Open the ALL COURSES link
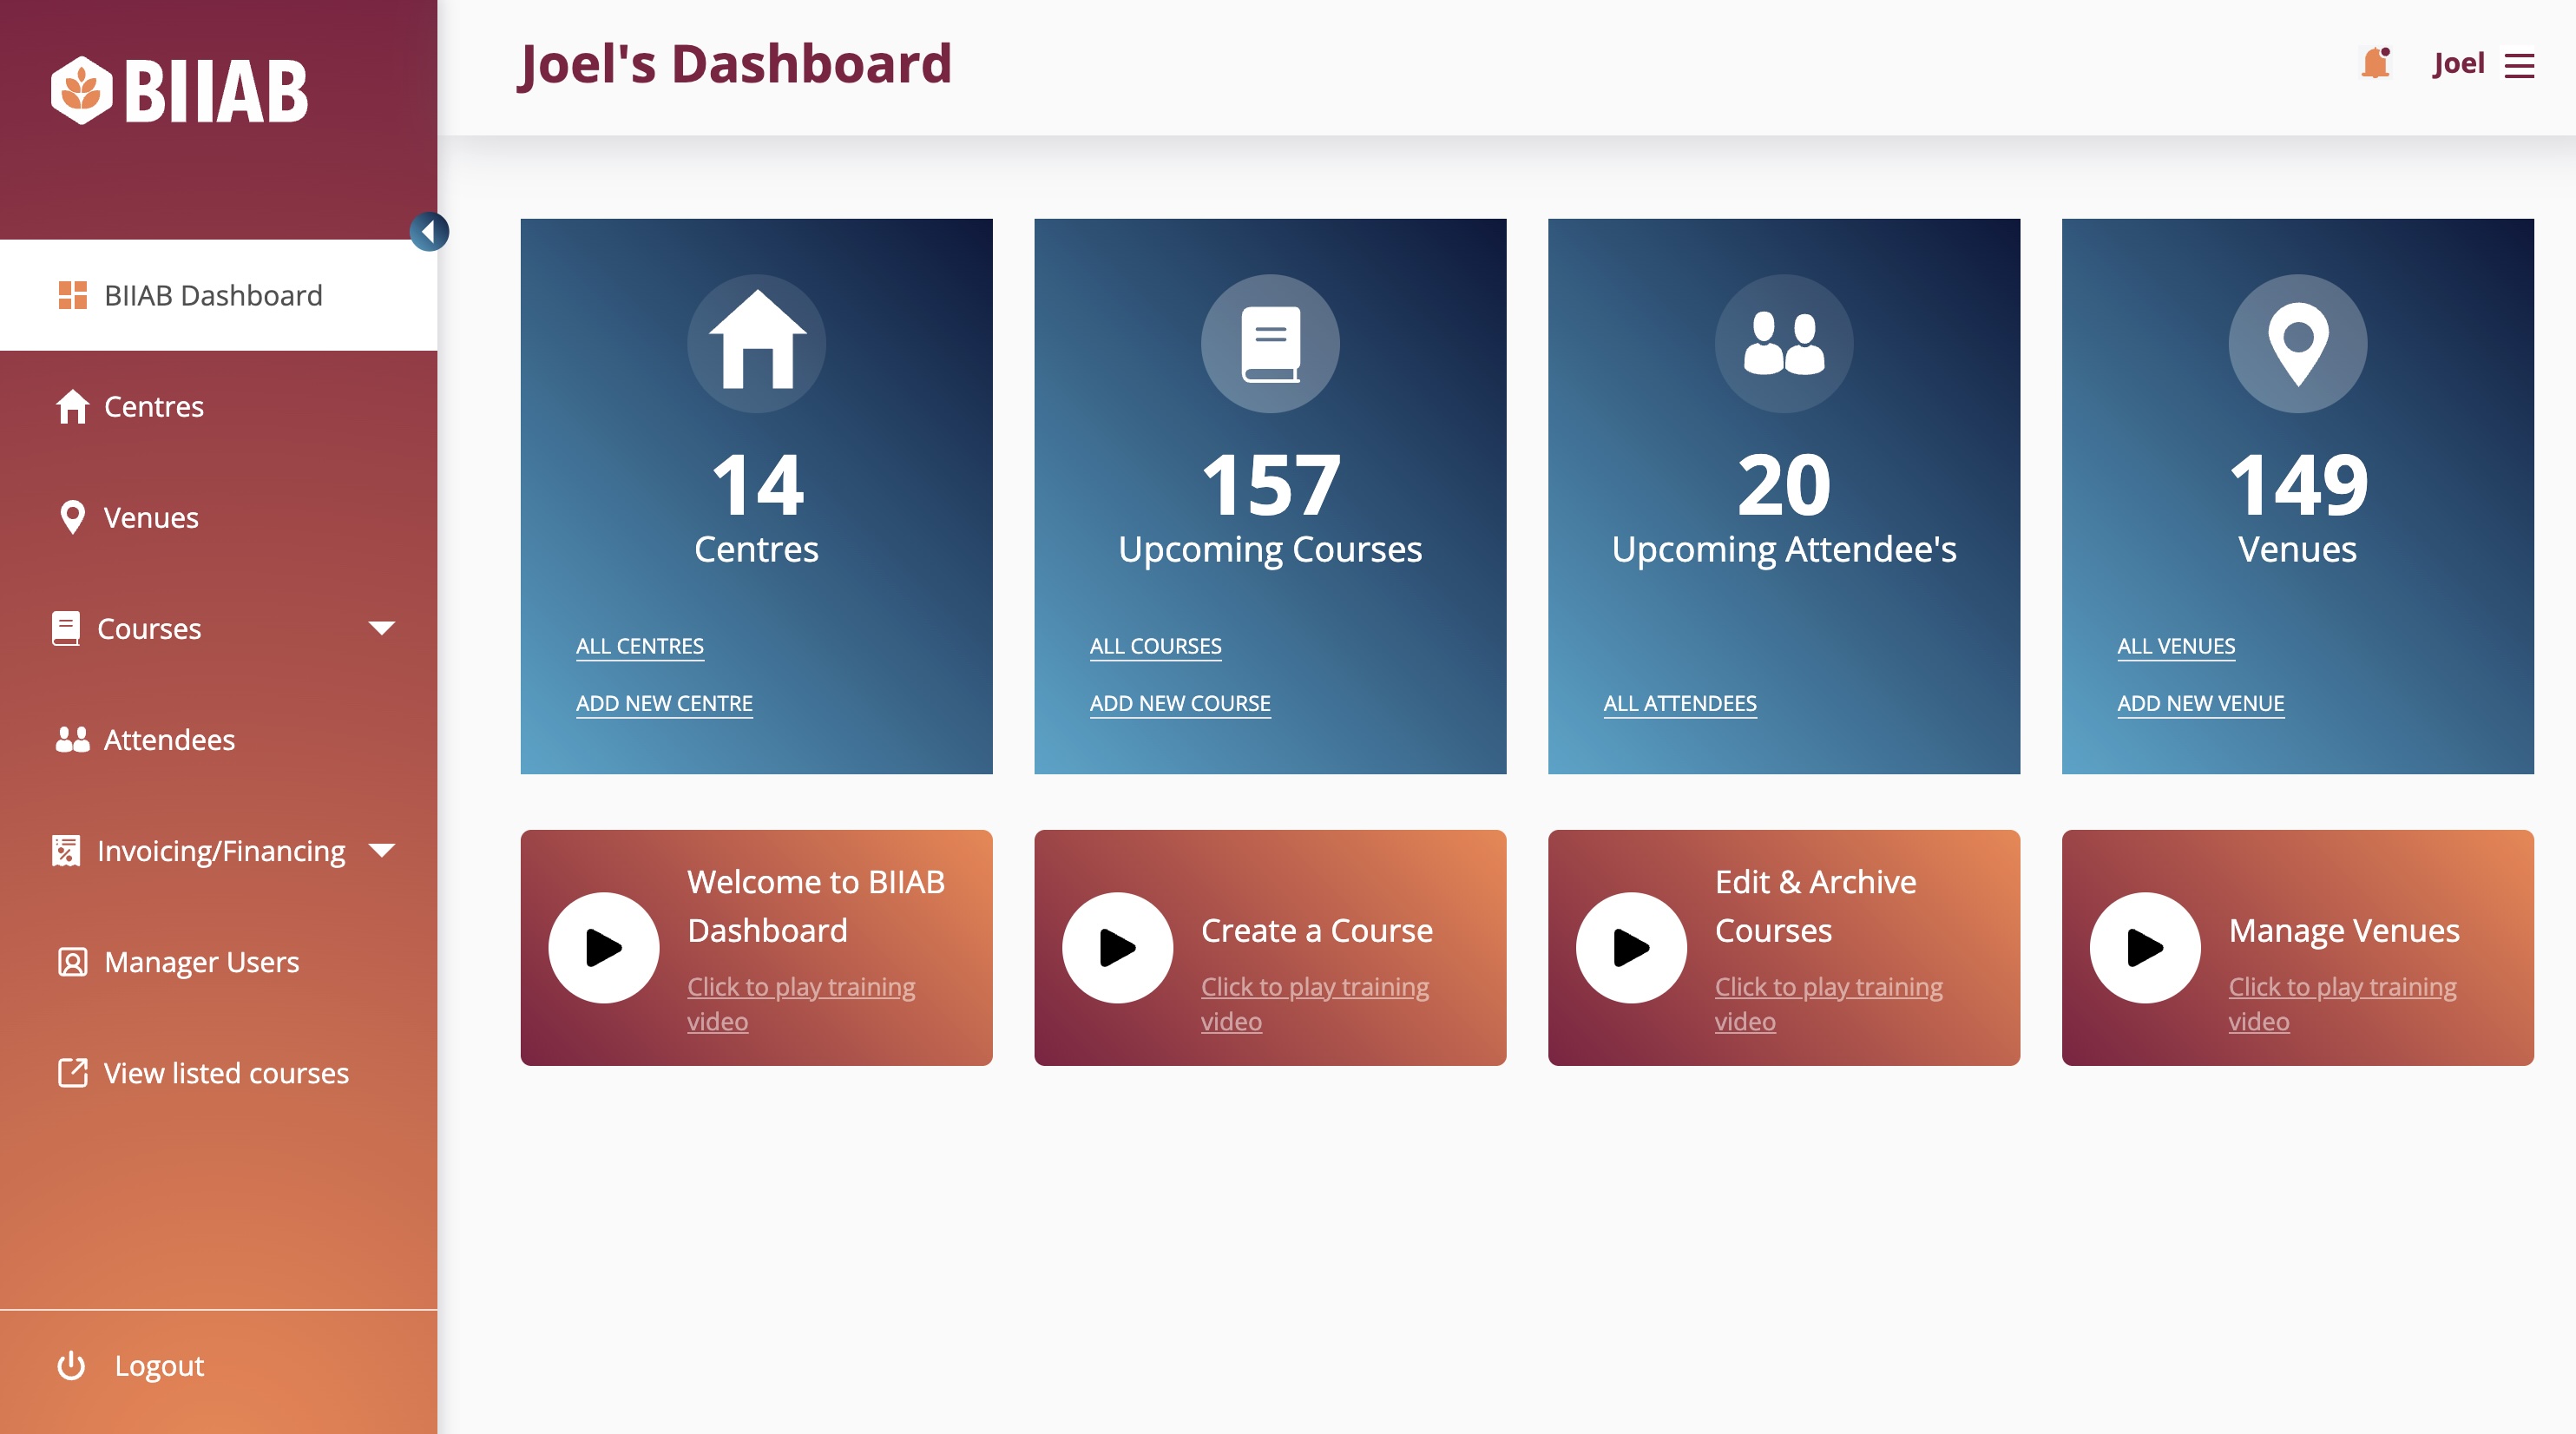This screenshot has width=2576, height=1434. pyautogui.click(x=1155, y=646)
